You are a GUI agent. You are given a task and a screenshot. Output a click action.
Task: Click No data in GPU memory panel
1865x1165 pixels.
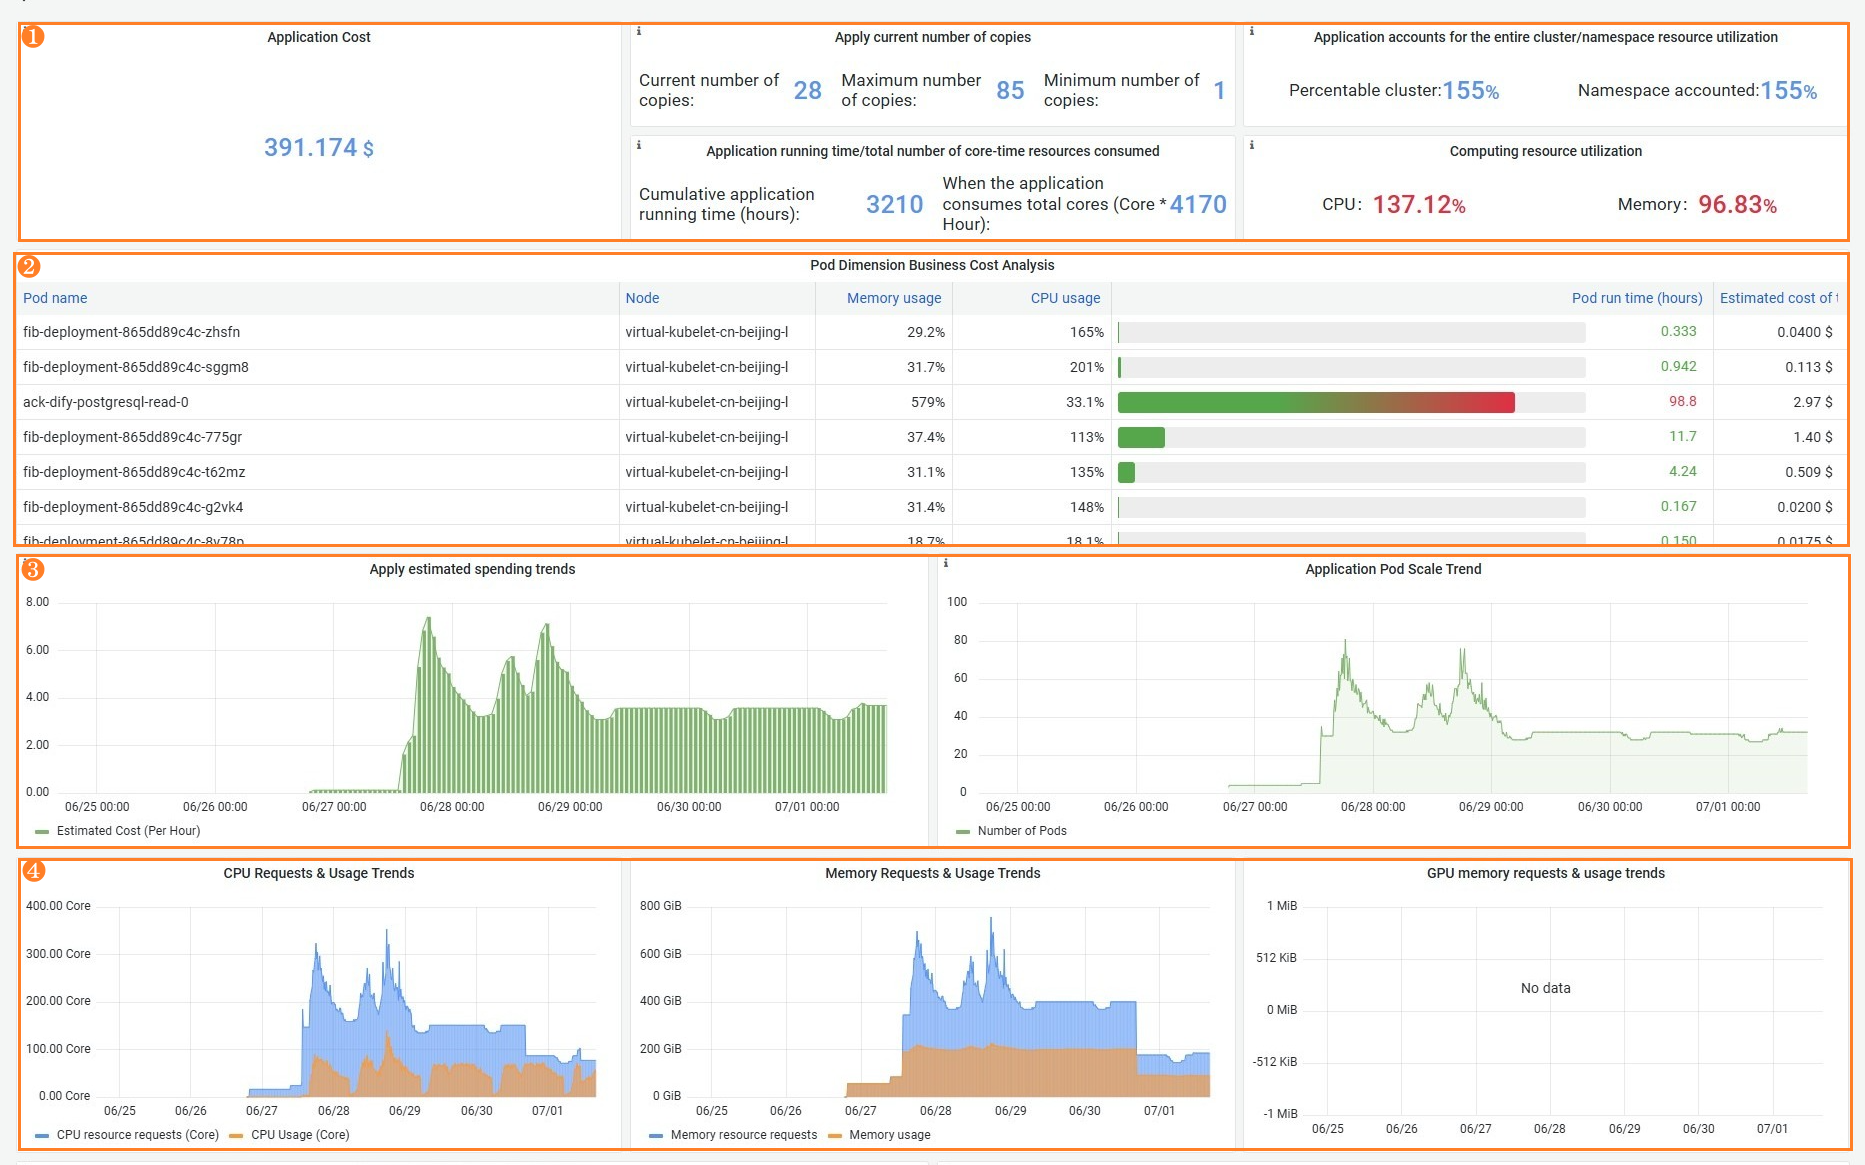tap(1545, 988)
